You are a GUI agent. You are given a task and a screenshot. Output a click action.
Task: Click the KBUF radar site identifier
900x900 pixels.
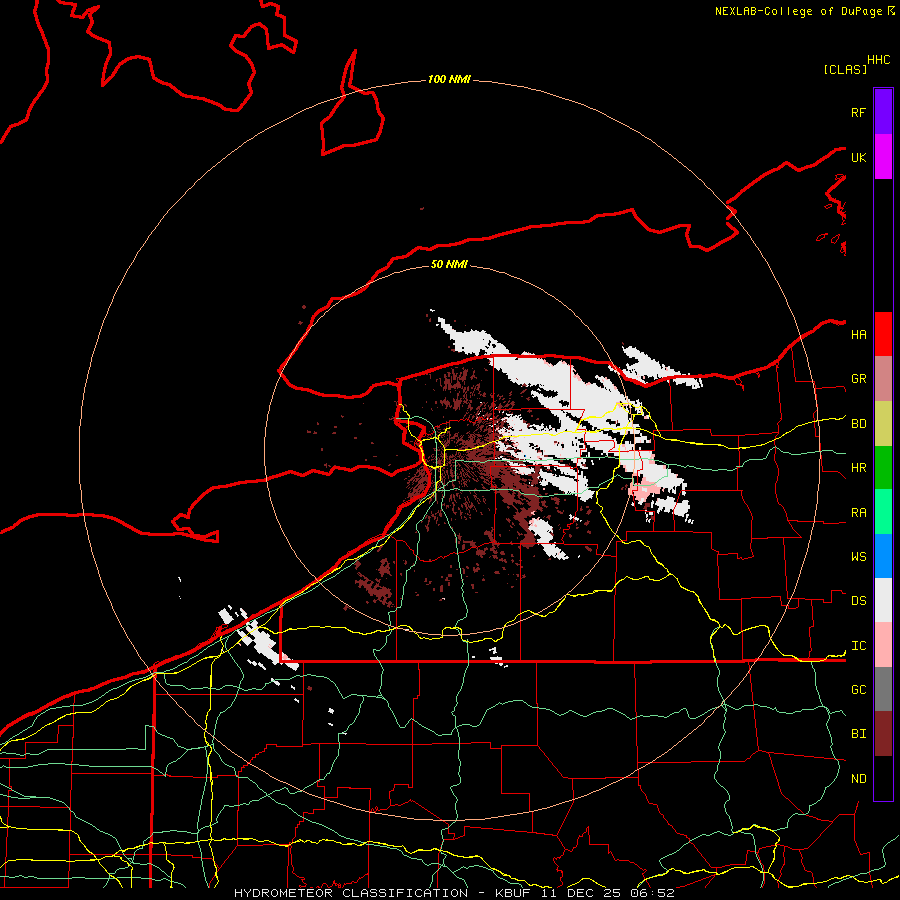click(x=510, y=893)
